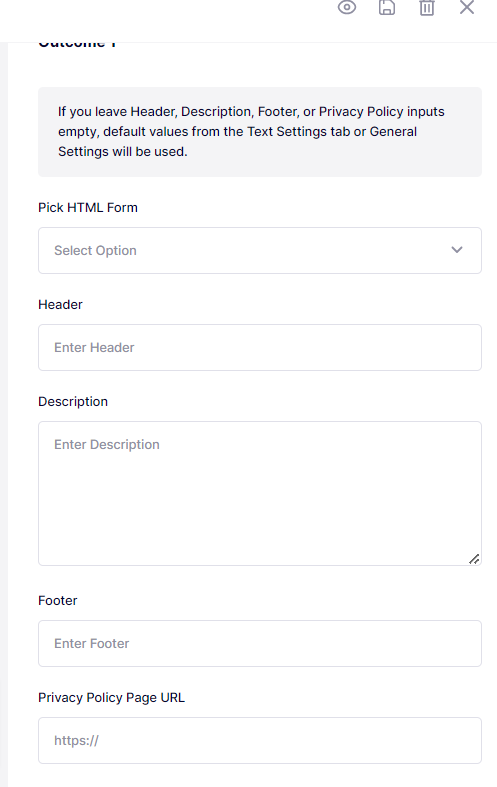Click the words Text Settings tab in notice

[x=299, y=132]
